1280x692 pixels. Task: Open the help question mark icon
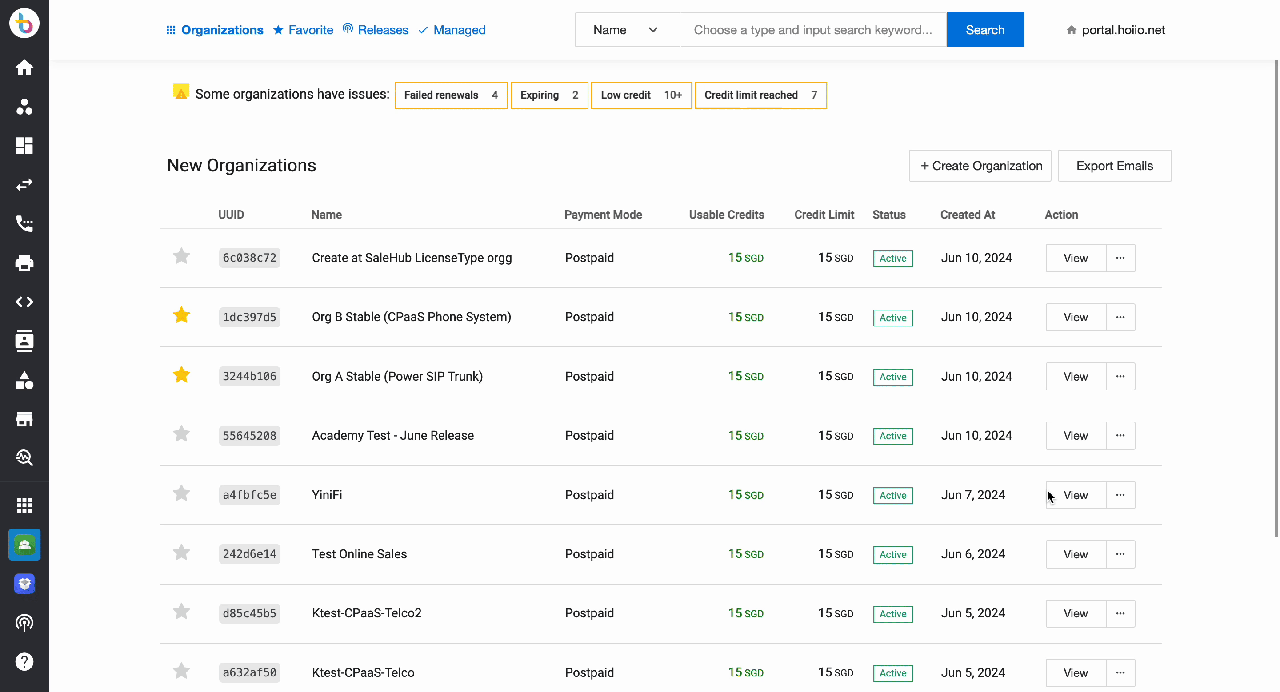coord(24,662)
